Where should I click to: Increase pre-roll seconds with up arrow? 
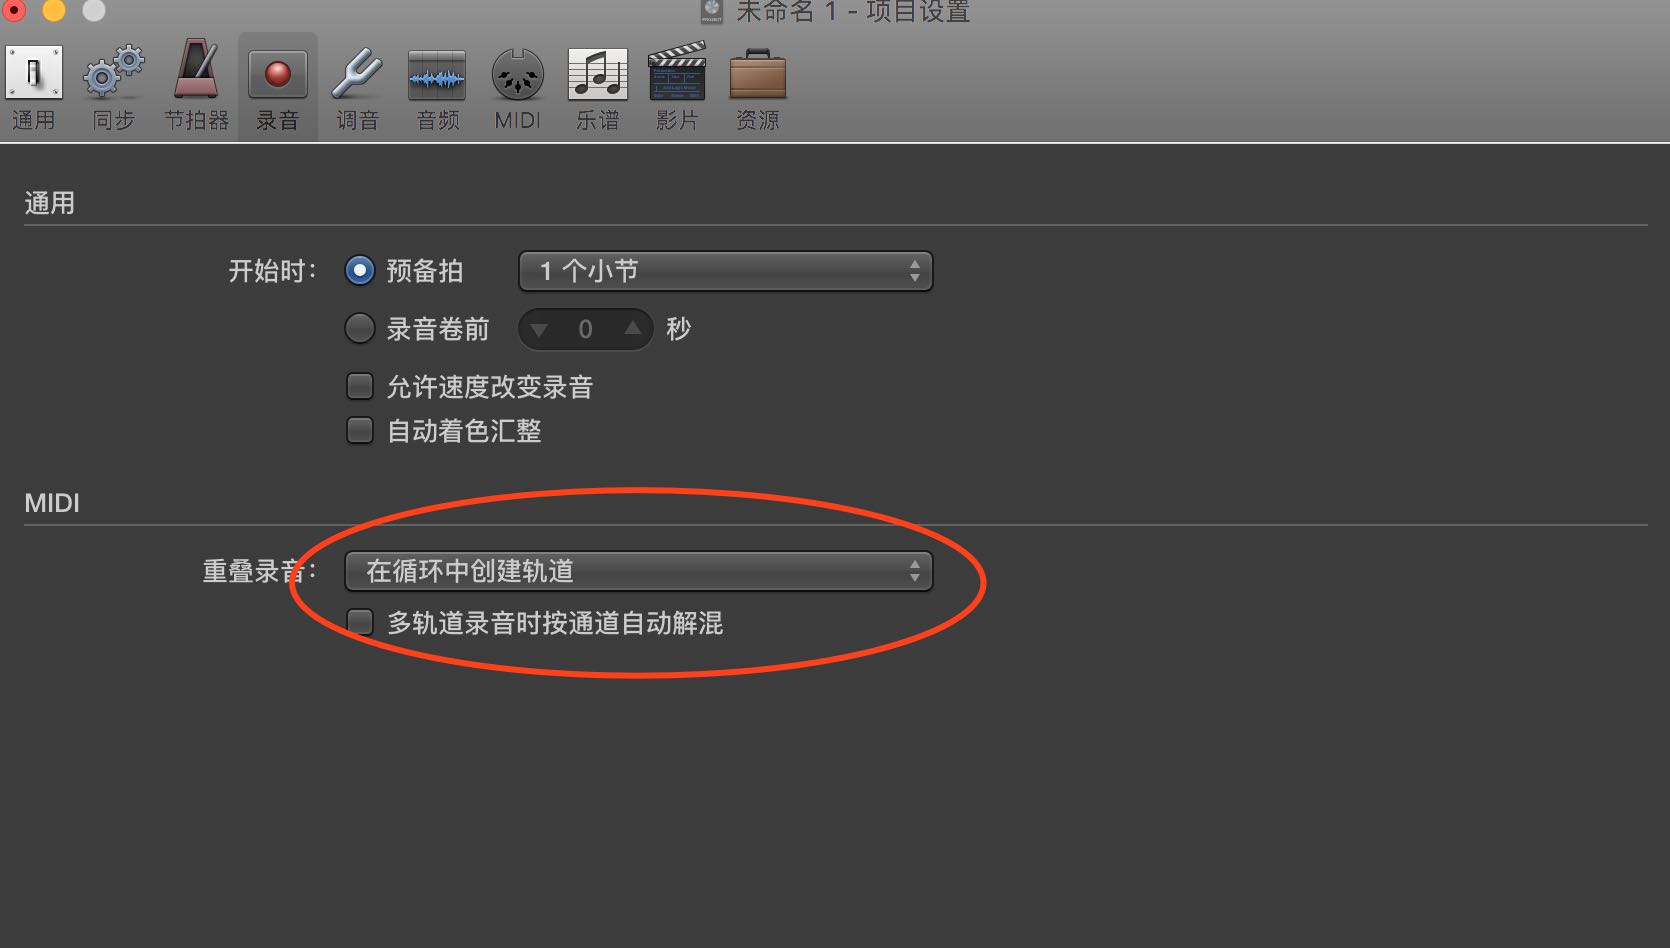pyautogui.click(x=632, y=328)
